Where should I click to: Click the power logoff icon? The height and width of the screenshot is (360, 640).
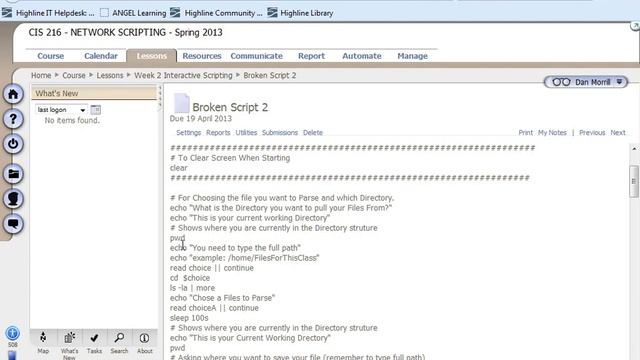(13, 144)
